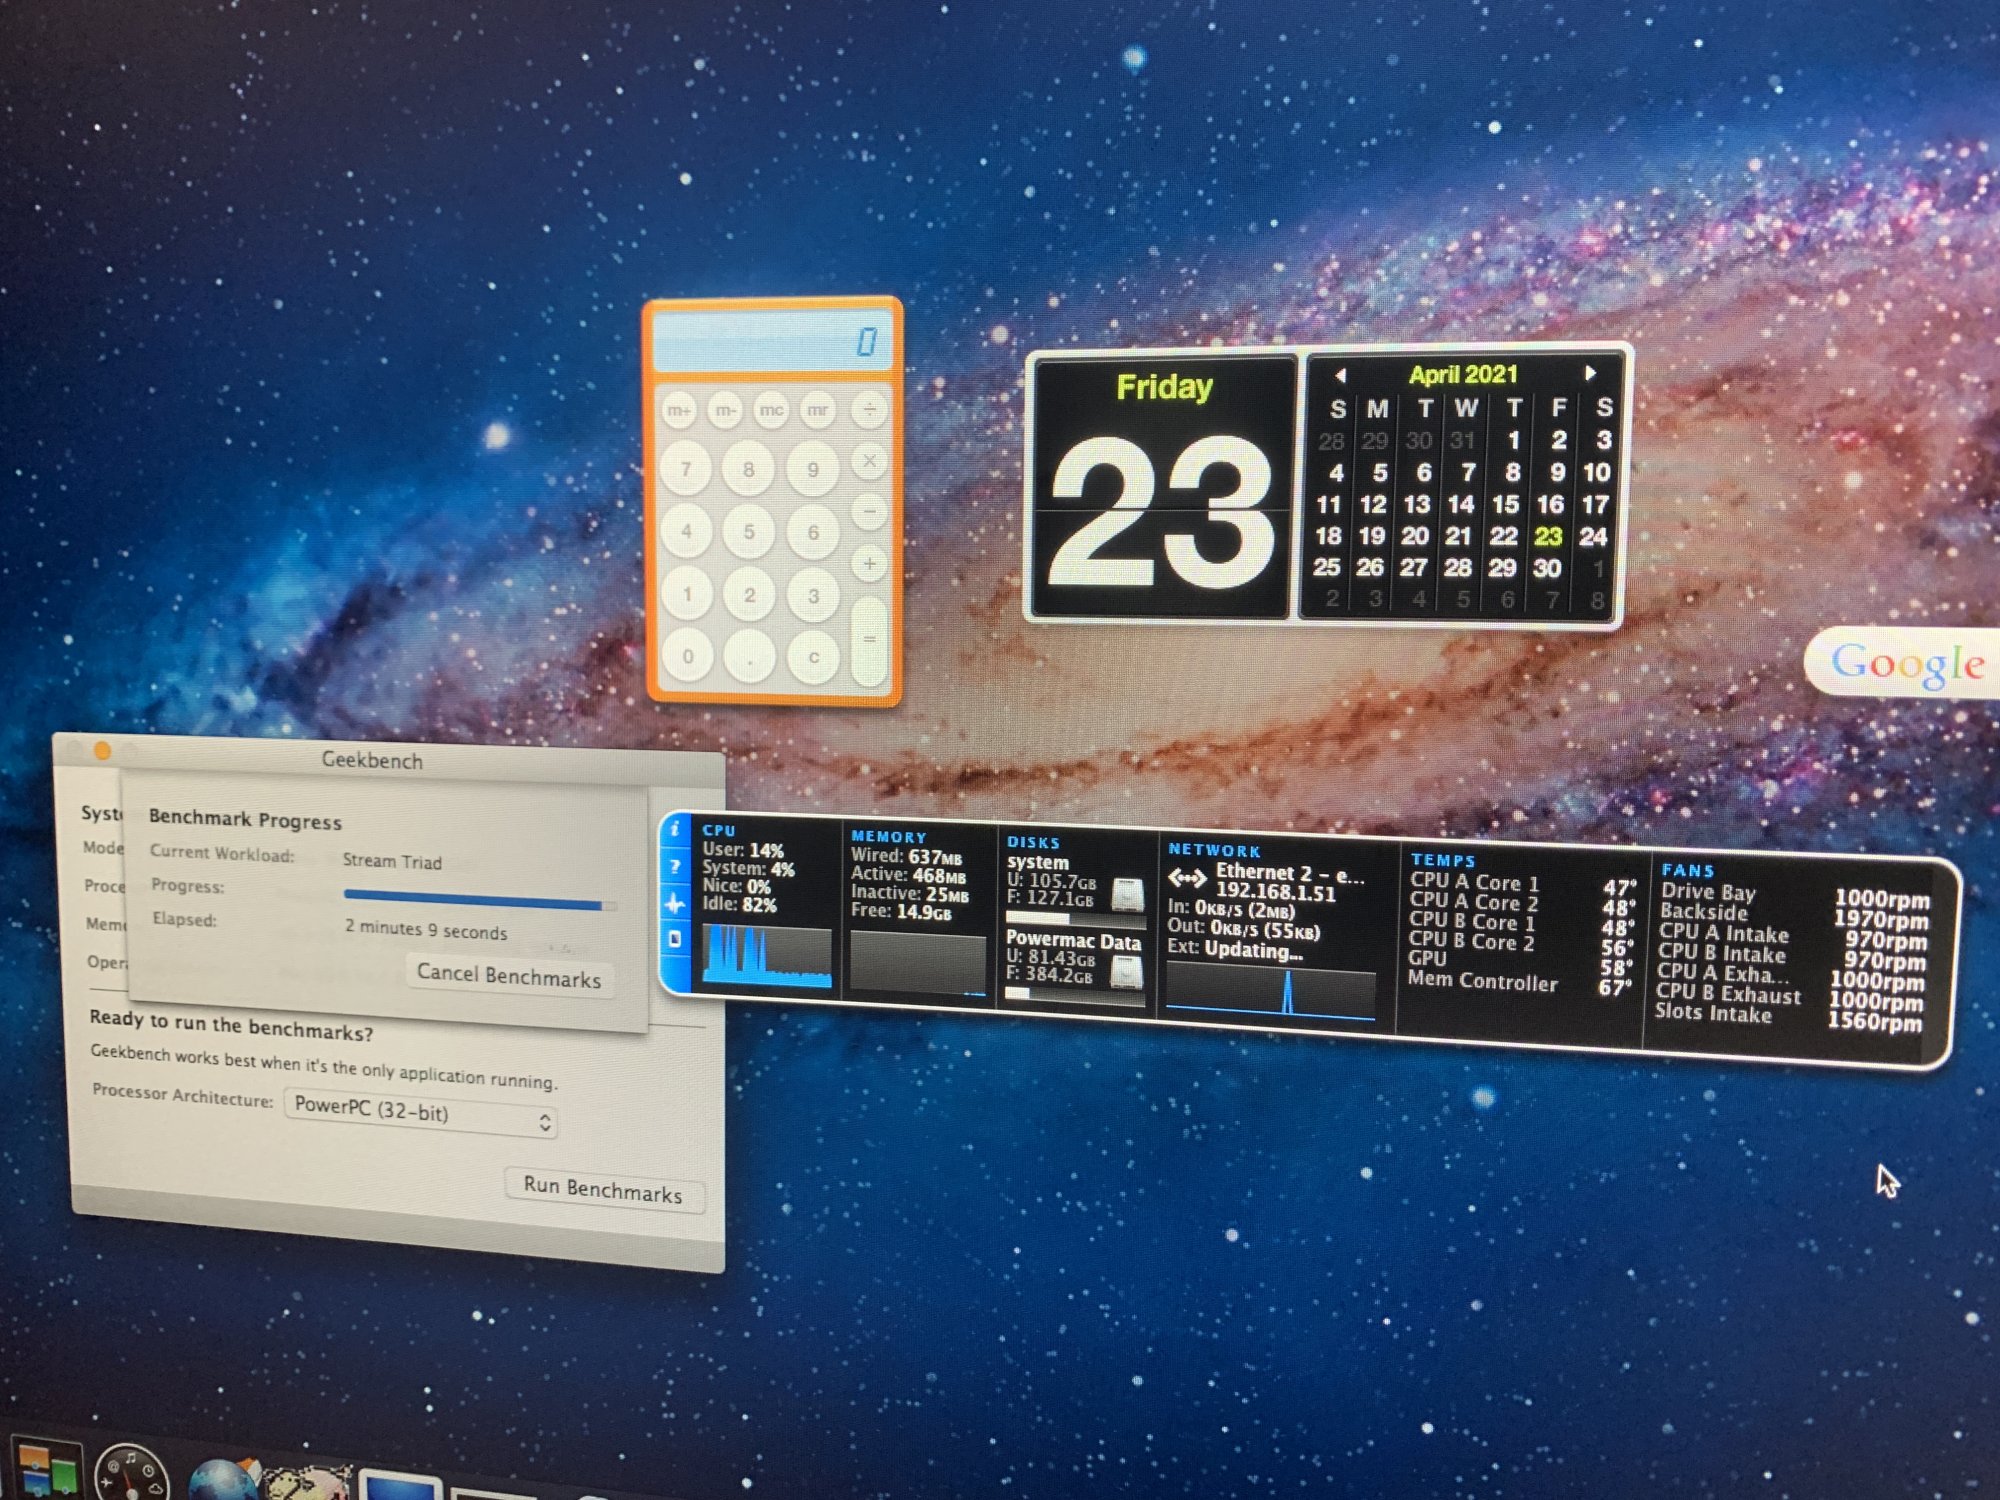Minimize Geekbench with the orange button

101,751
